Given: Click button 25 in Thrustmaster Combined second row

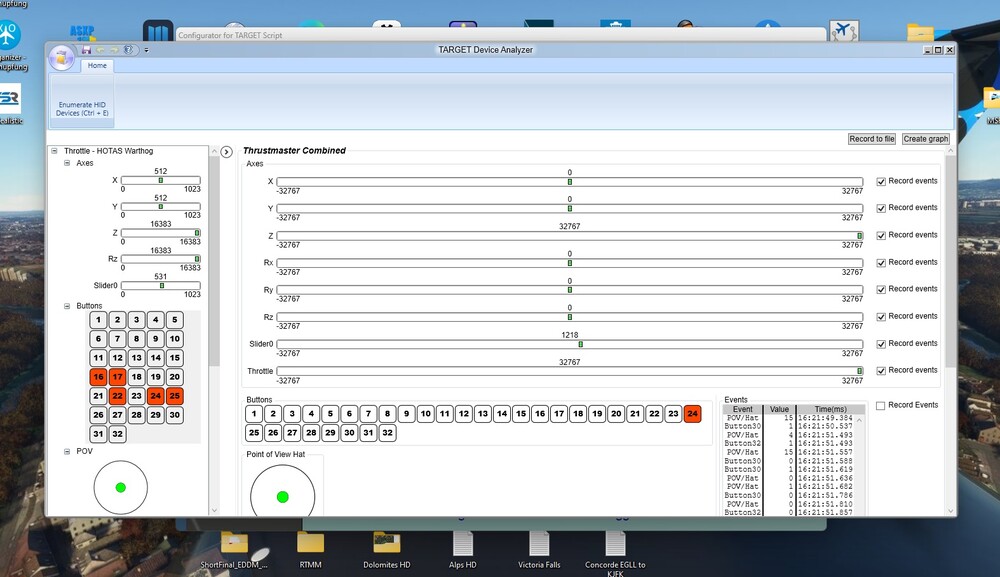Looking at the screenshot, I should 254,433.
